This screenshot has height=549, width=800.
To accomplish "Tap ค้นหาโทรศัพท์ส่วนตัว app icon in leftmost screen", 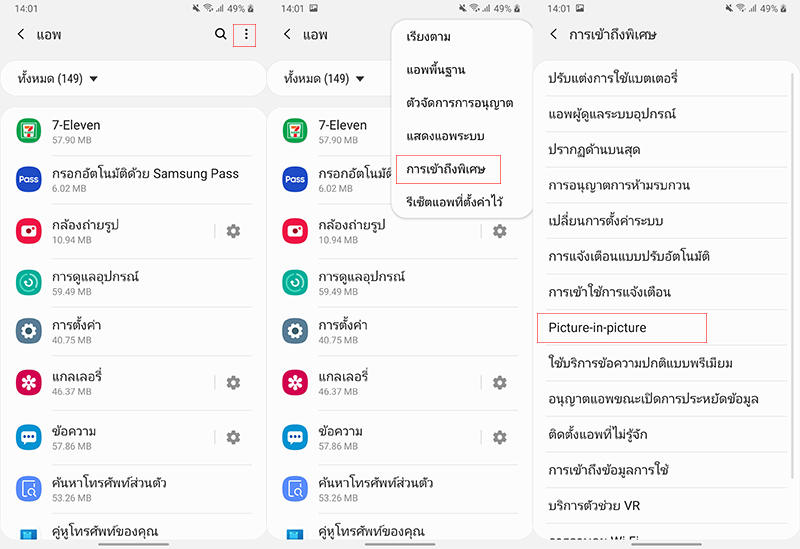I will point(28,489).
